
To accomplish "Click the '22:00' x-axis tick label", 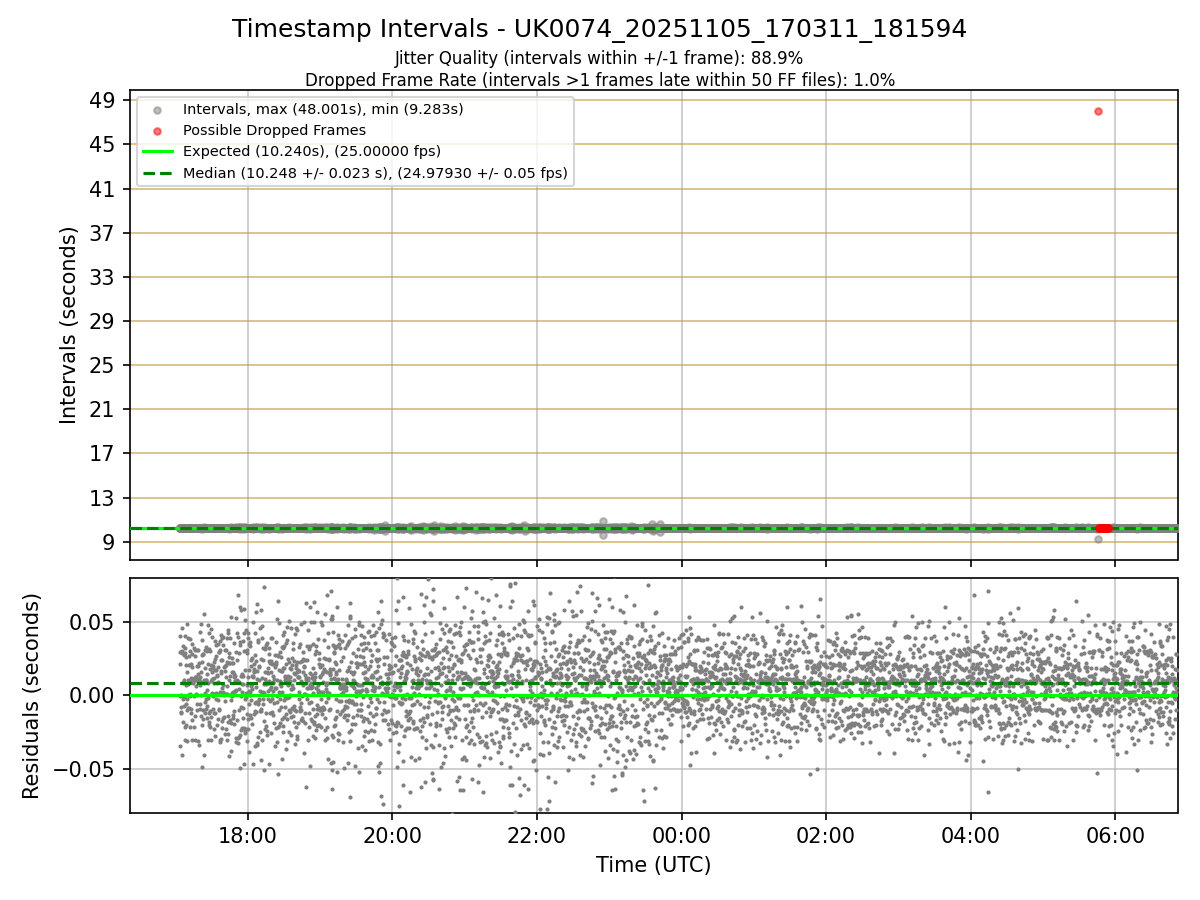I will [x=537, y=836].
